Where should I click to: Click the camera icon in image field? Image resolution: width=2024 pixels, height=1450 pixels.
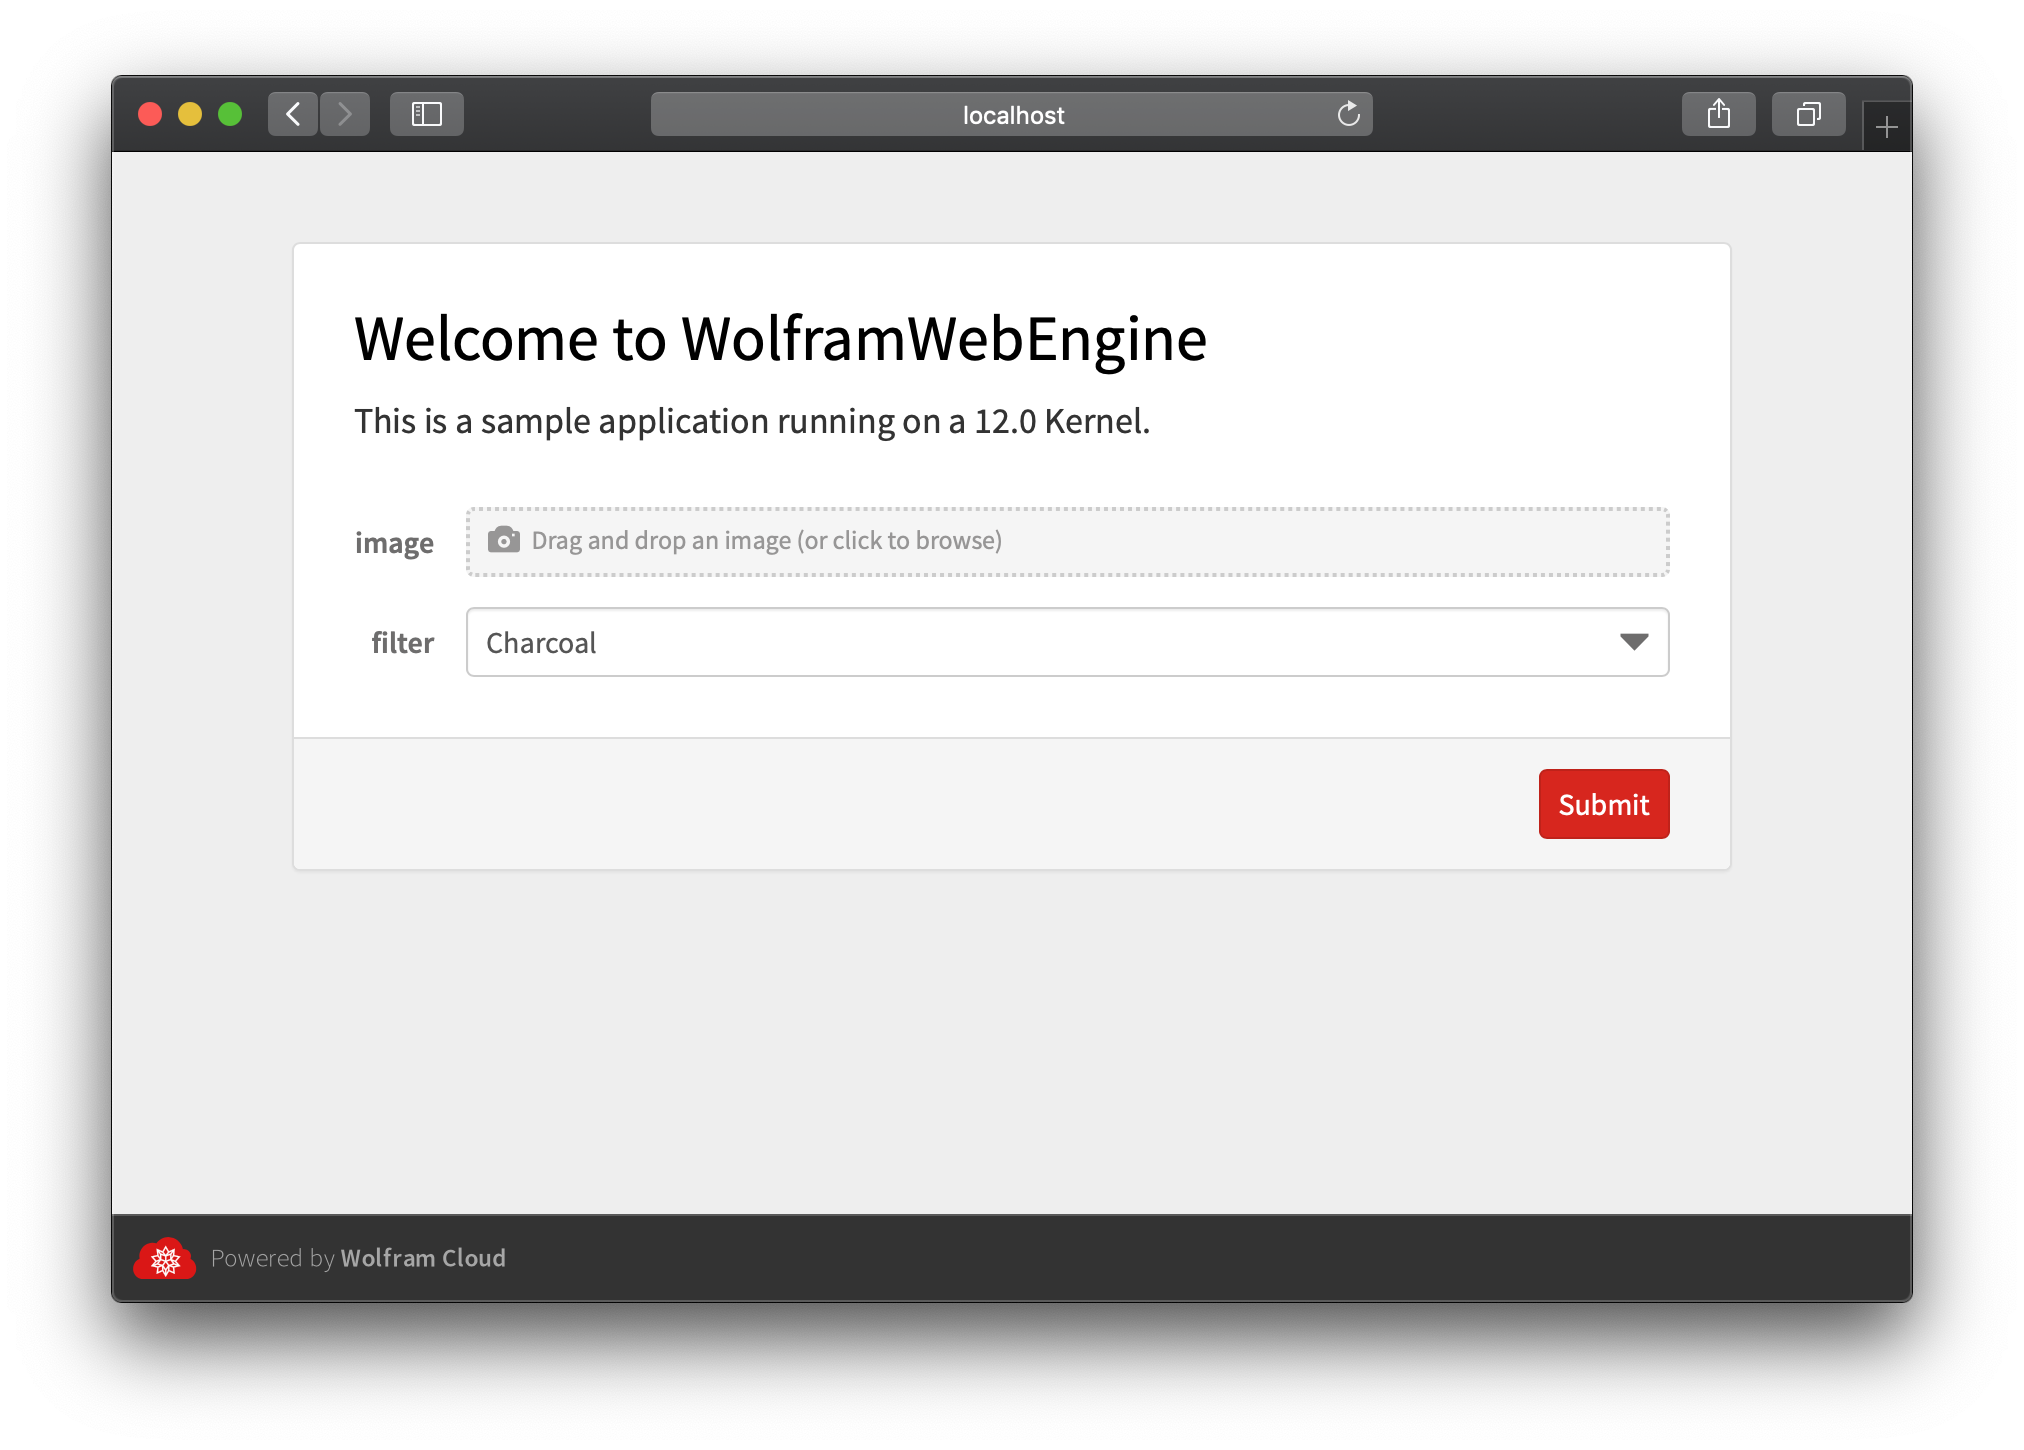click(503, 540)
